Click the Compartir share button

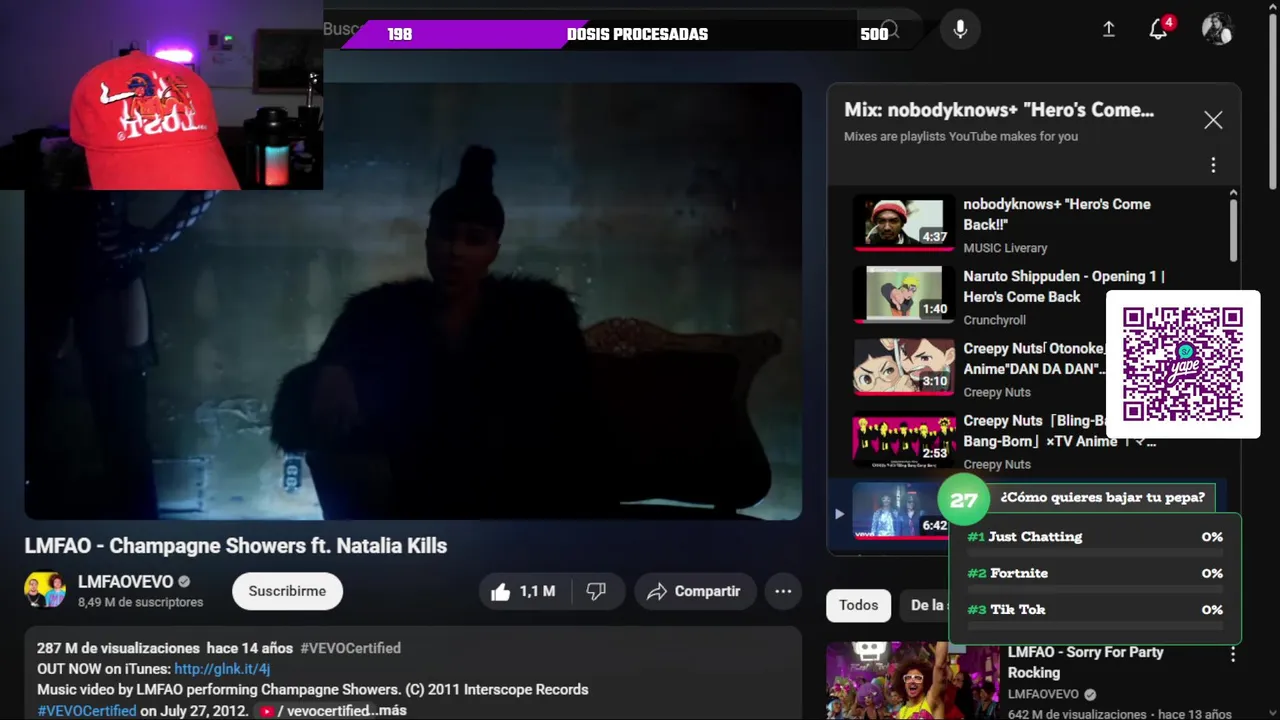pyautogui.click(x=693, y=592)
